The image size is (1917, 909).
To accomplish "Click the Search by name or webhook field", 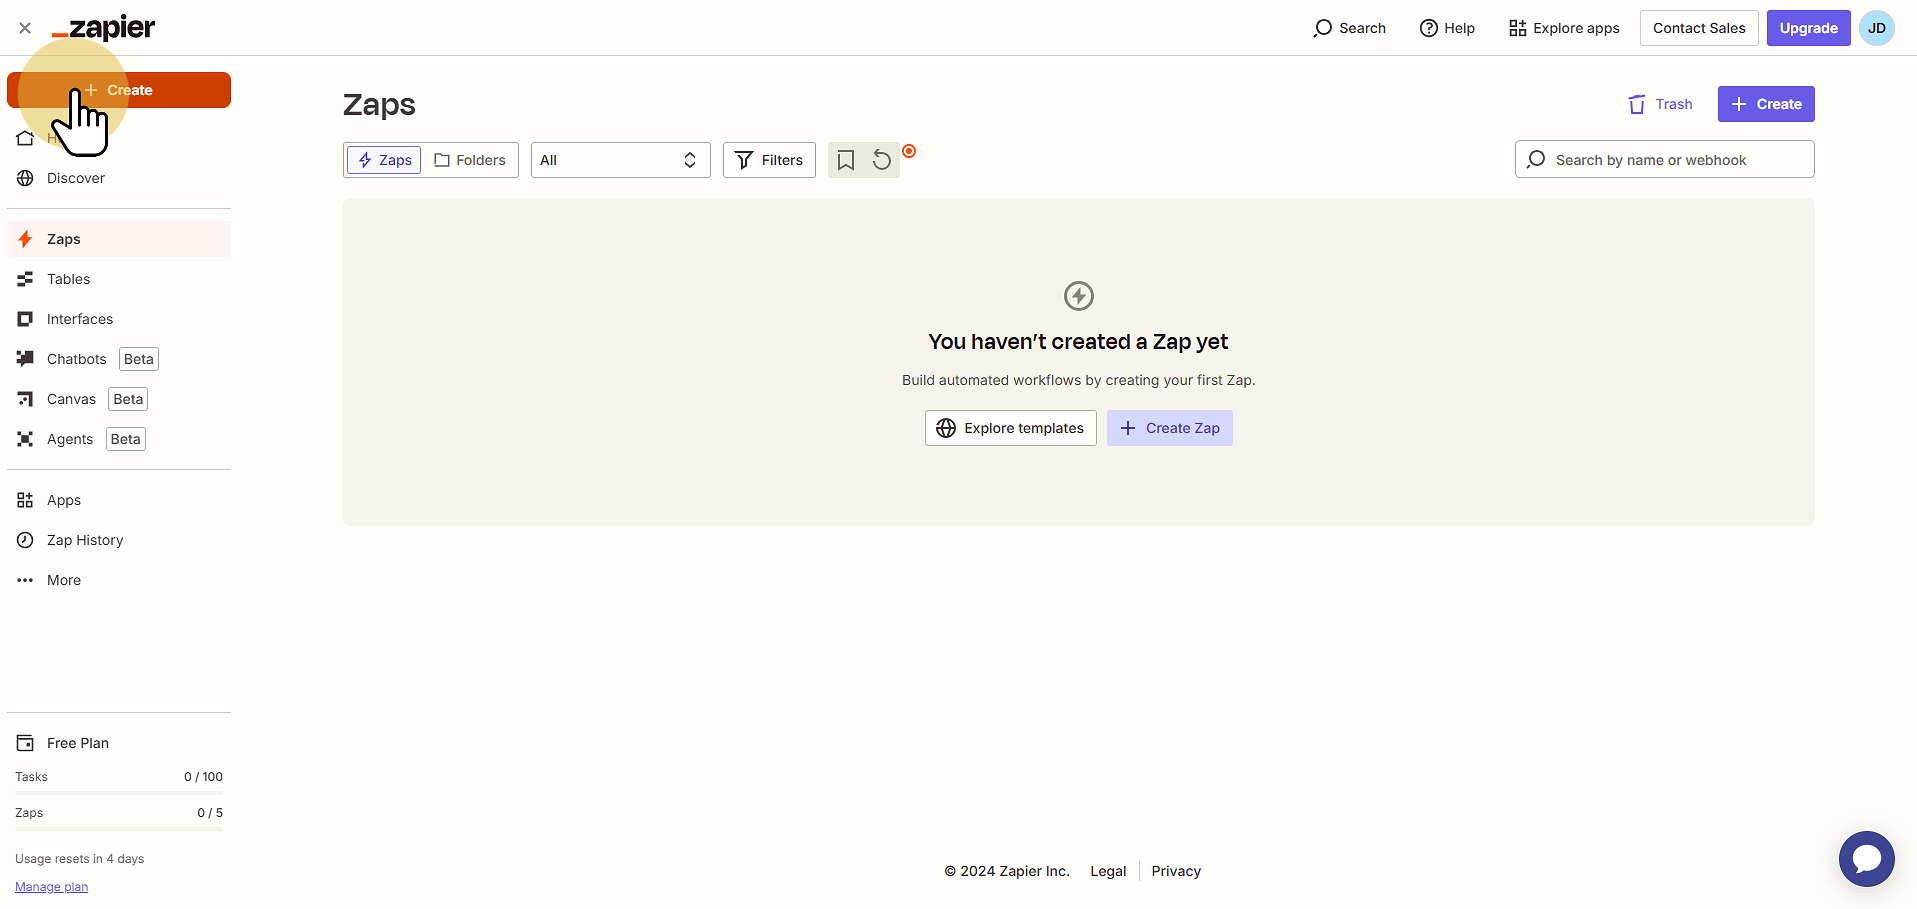I will pos(1664,160).
